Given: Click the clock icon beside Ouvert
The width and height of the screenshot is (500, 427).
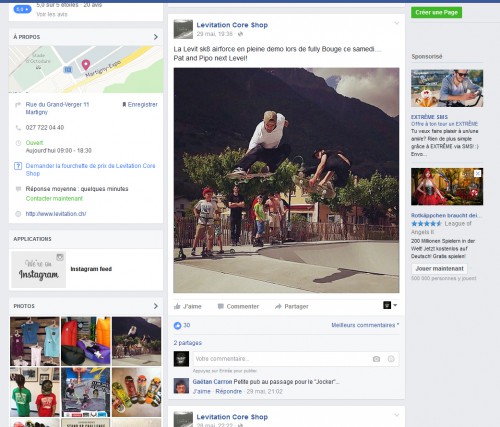Looking at the screenshot, I should 18,143.
